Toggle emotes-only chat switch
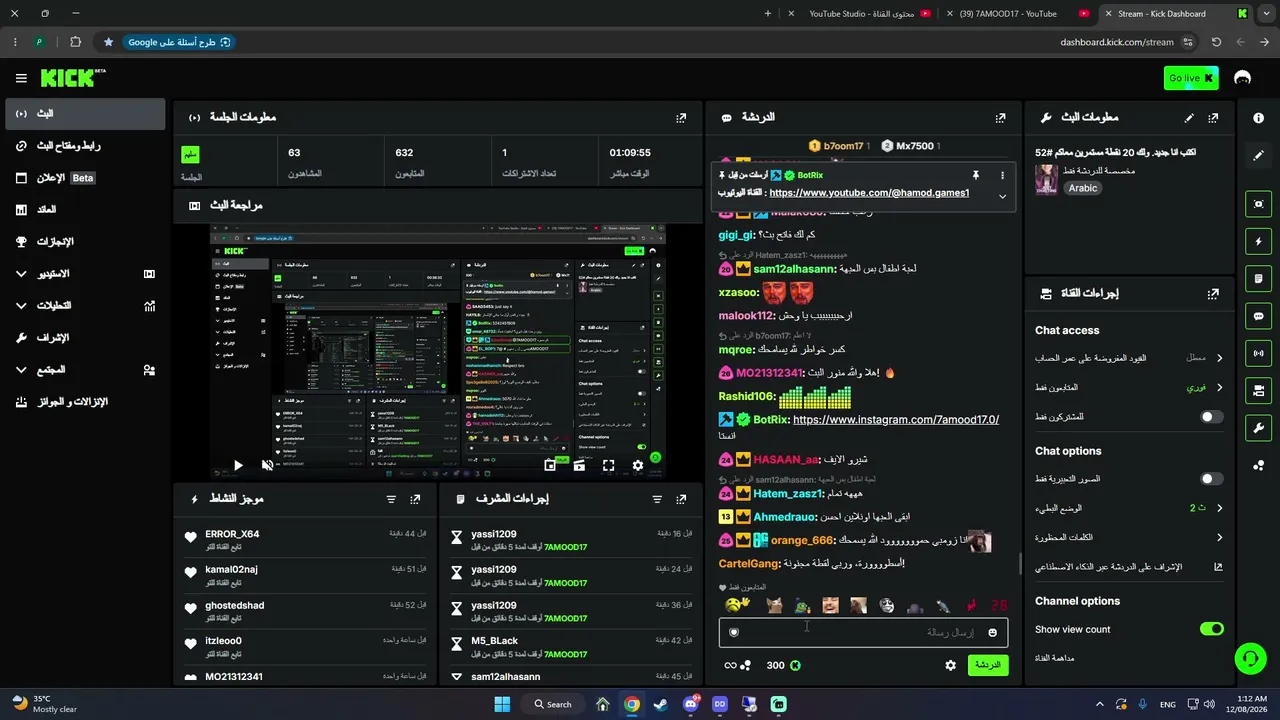 tap(1211, 479)
